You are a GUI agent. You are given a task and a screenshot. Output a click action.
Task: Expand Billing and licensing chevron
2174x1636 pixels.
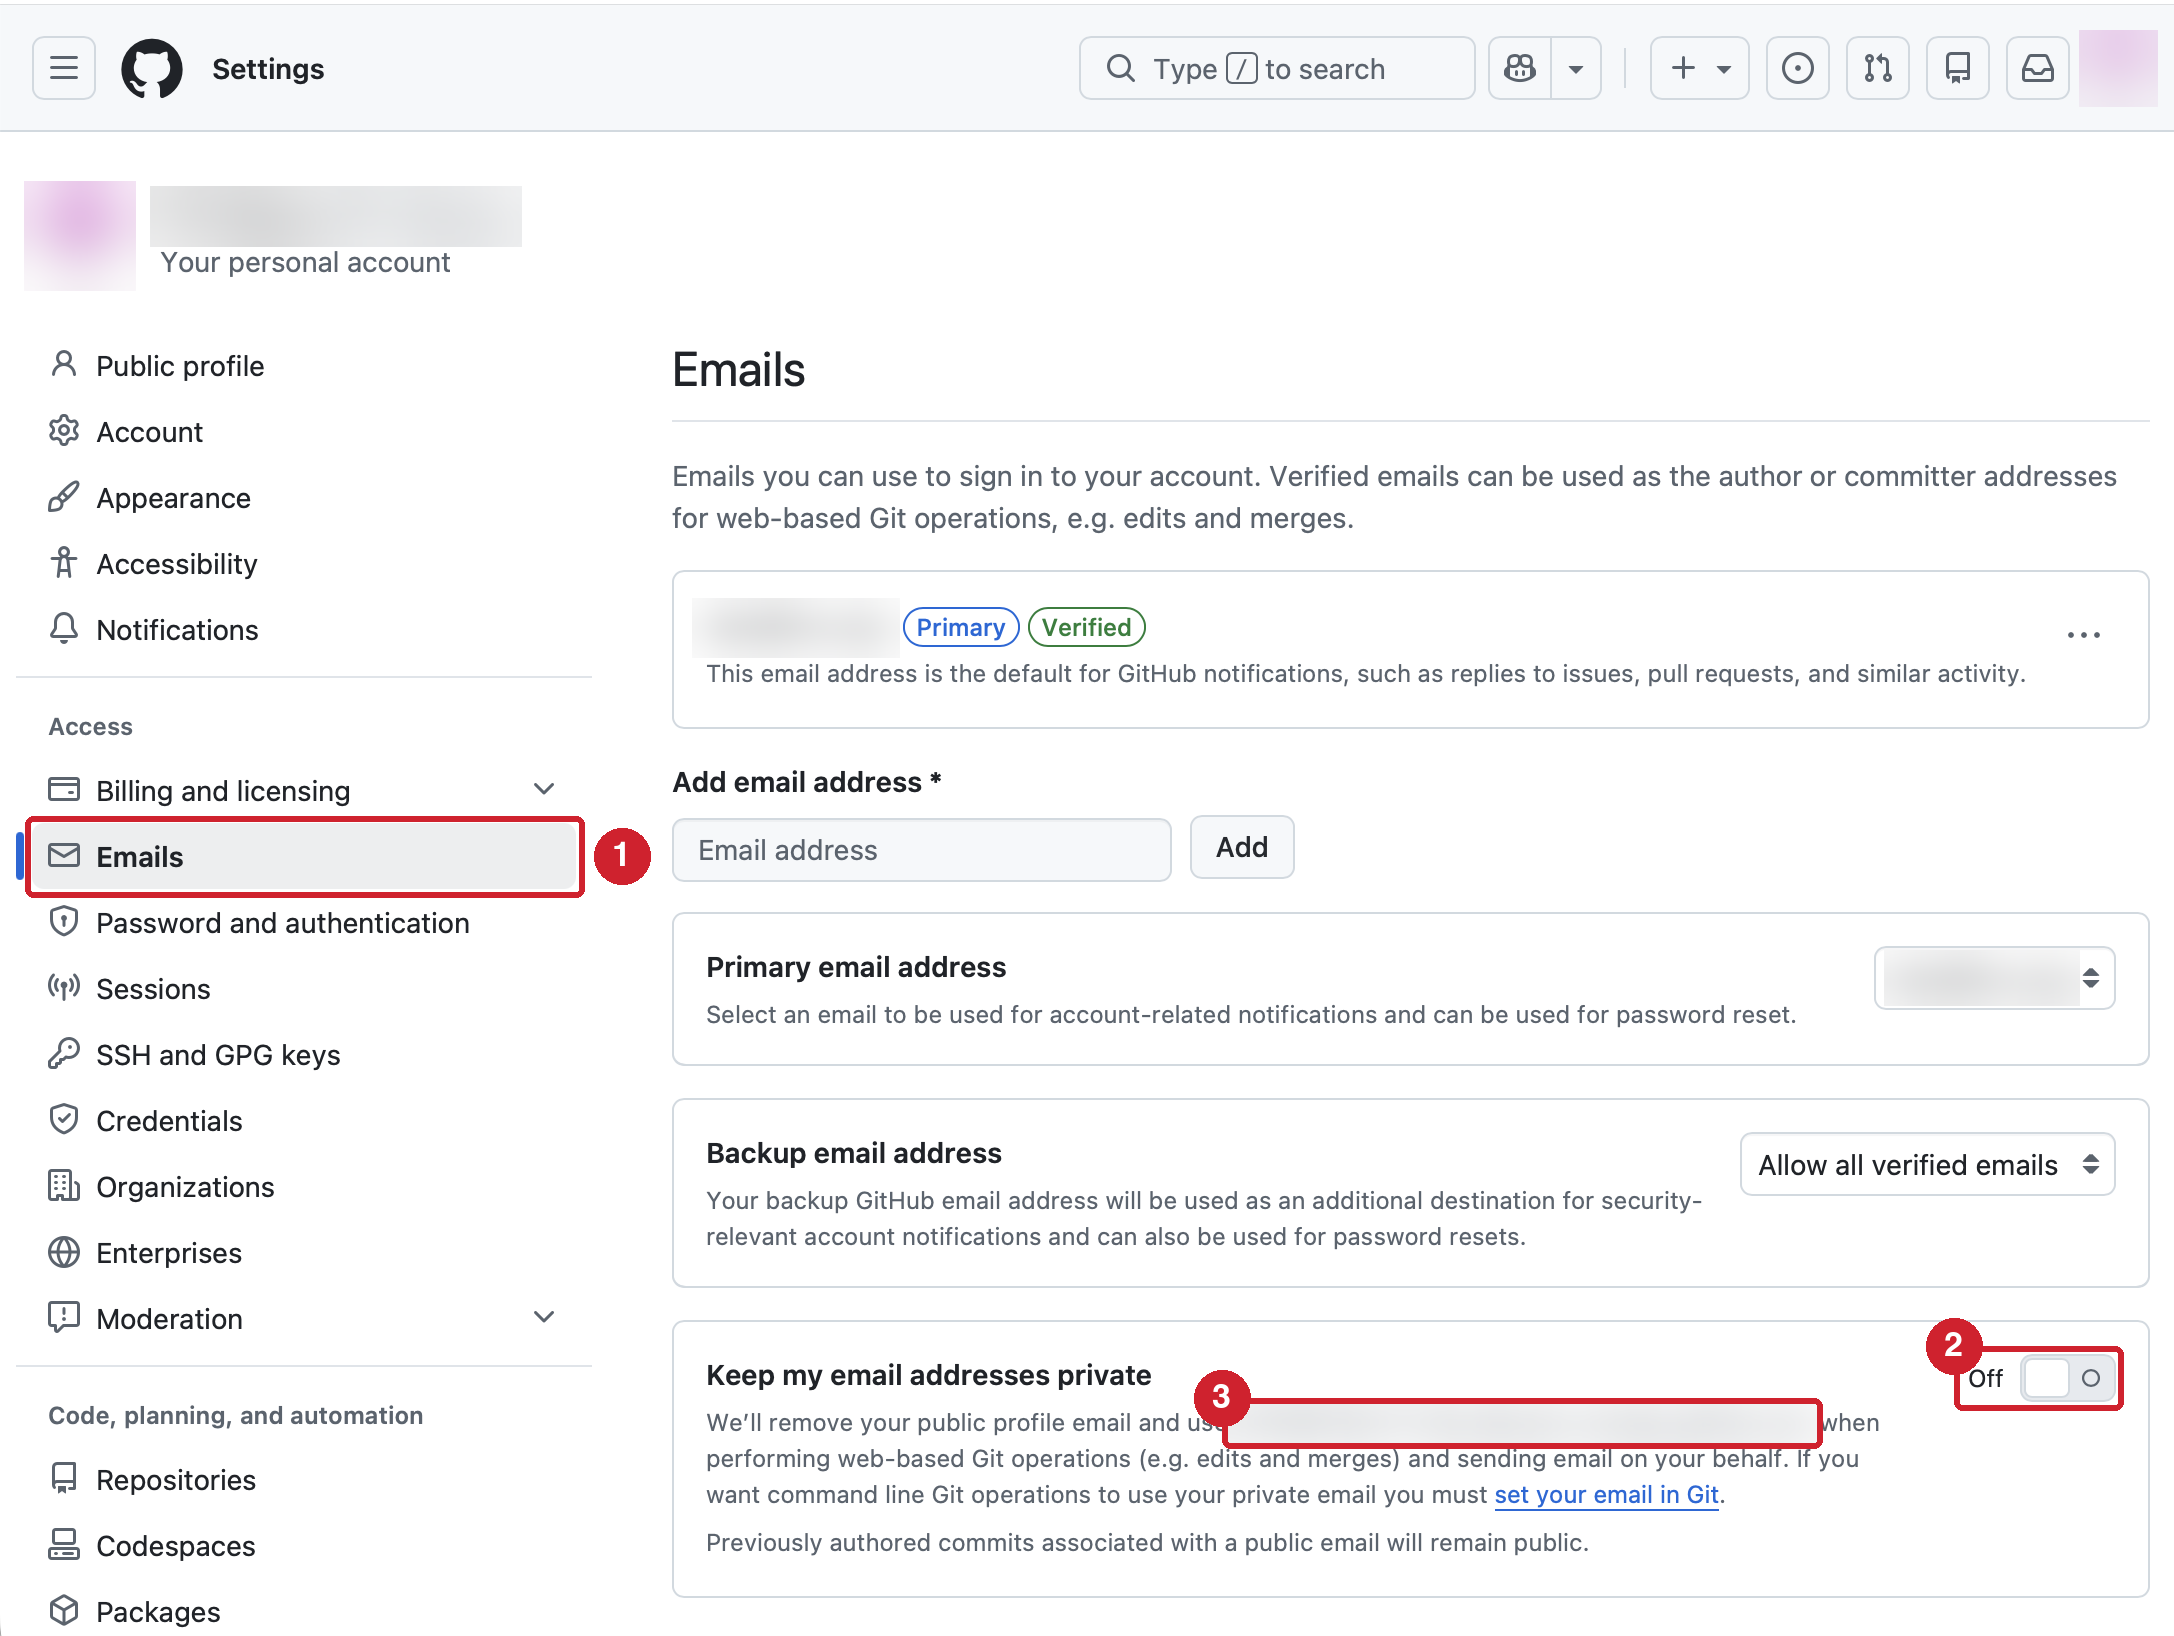544,789
